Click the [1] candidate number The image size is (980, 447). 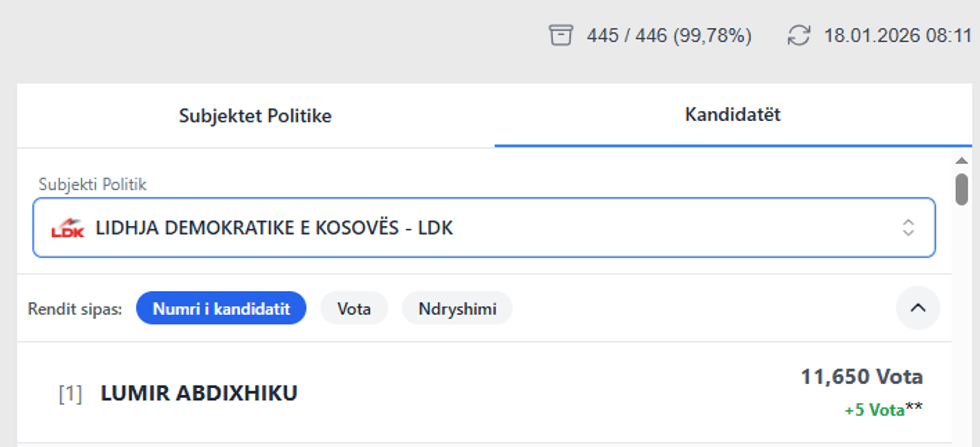[70, 393]
